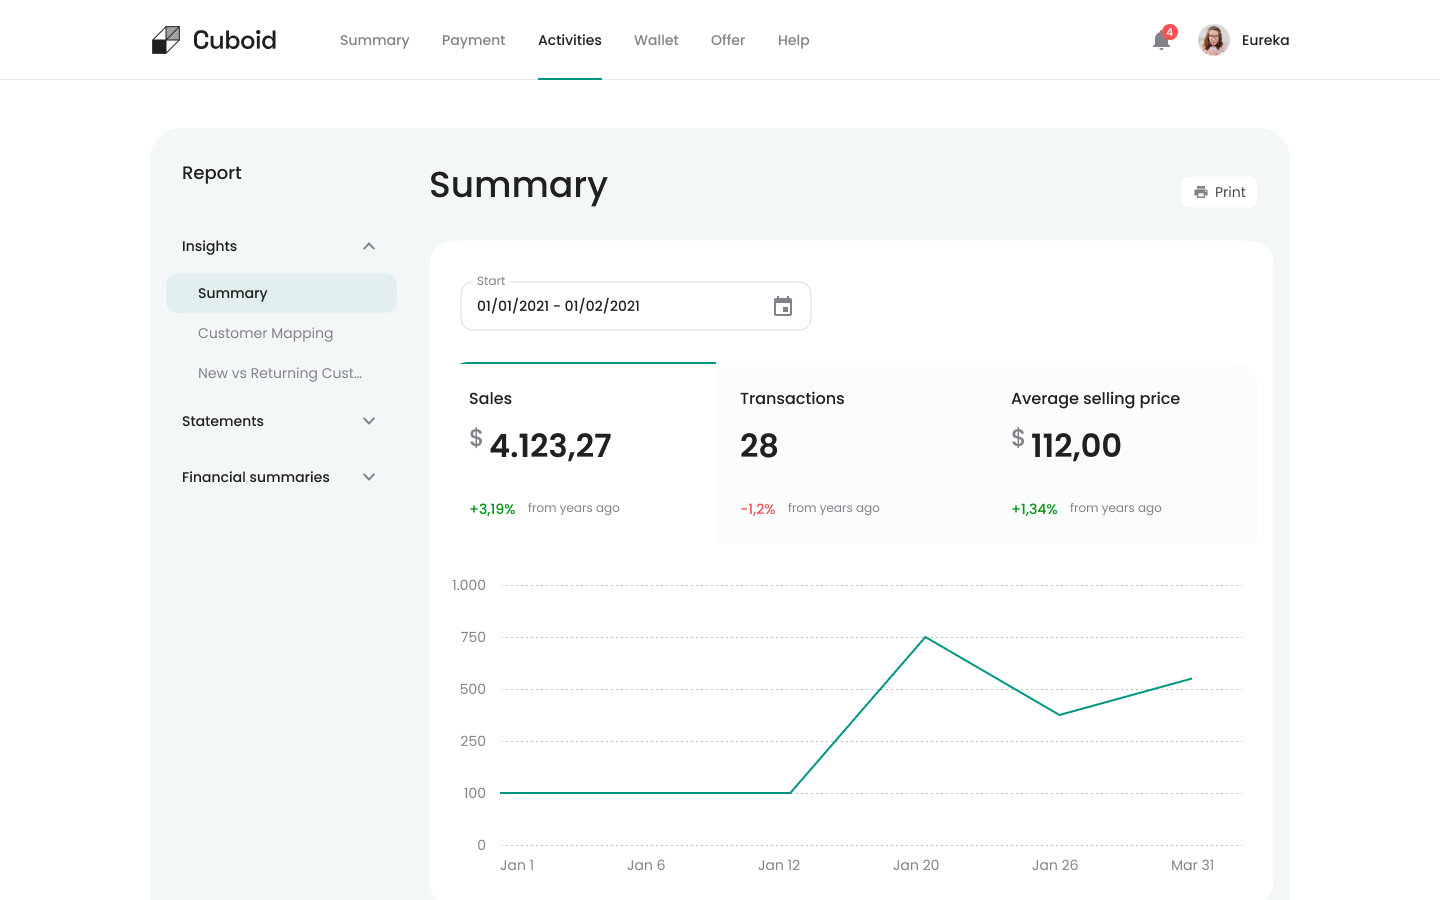Image resolution: width=1440 pixels, height=900 pixels.
Task: Select Summary in top navigation
Action: [x=374, y=40]
